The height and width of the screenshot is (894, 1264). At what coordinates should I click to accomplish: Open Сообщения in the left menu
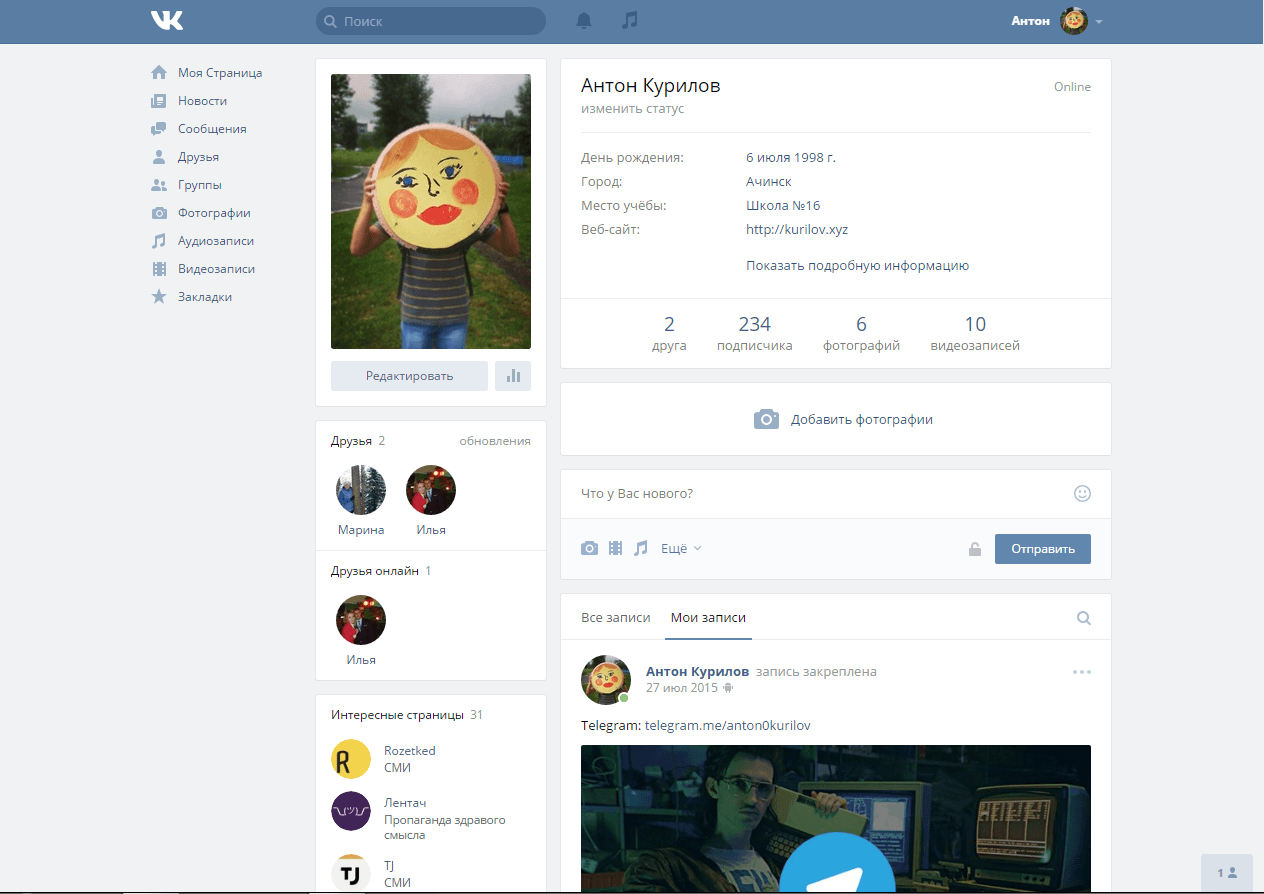tap(212, 129)
